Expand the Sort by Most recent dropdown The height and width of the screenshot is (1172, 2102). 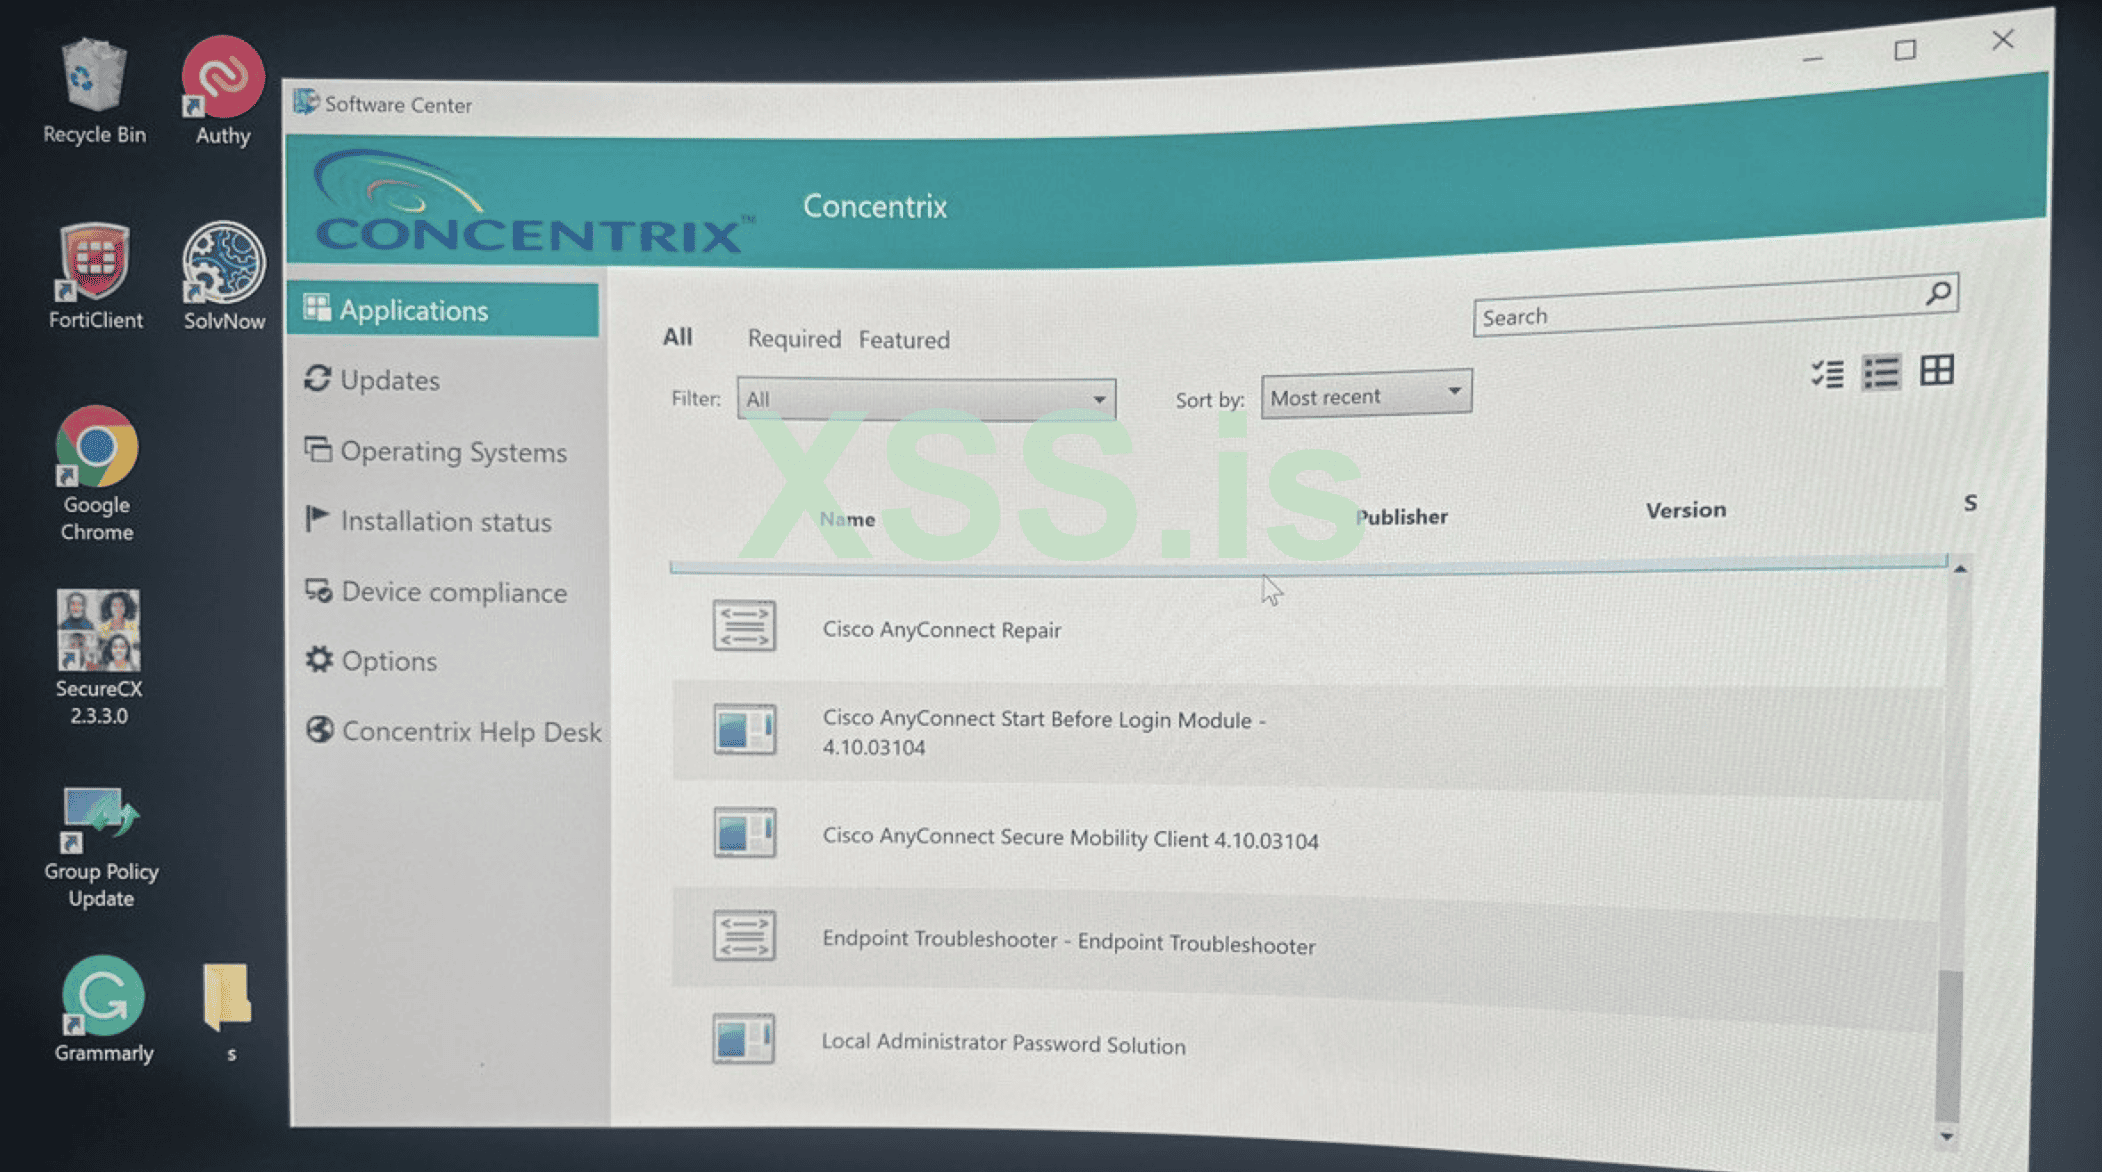pyautogui.click(x=1453, y=392)
